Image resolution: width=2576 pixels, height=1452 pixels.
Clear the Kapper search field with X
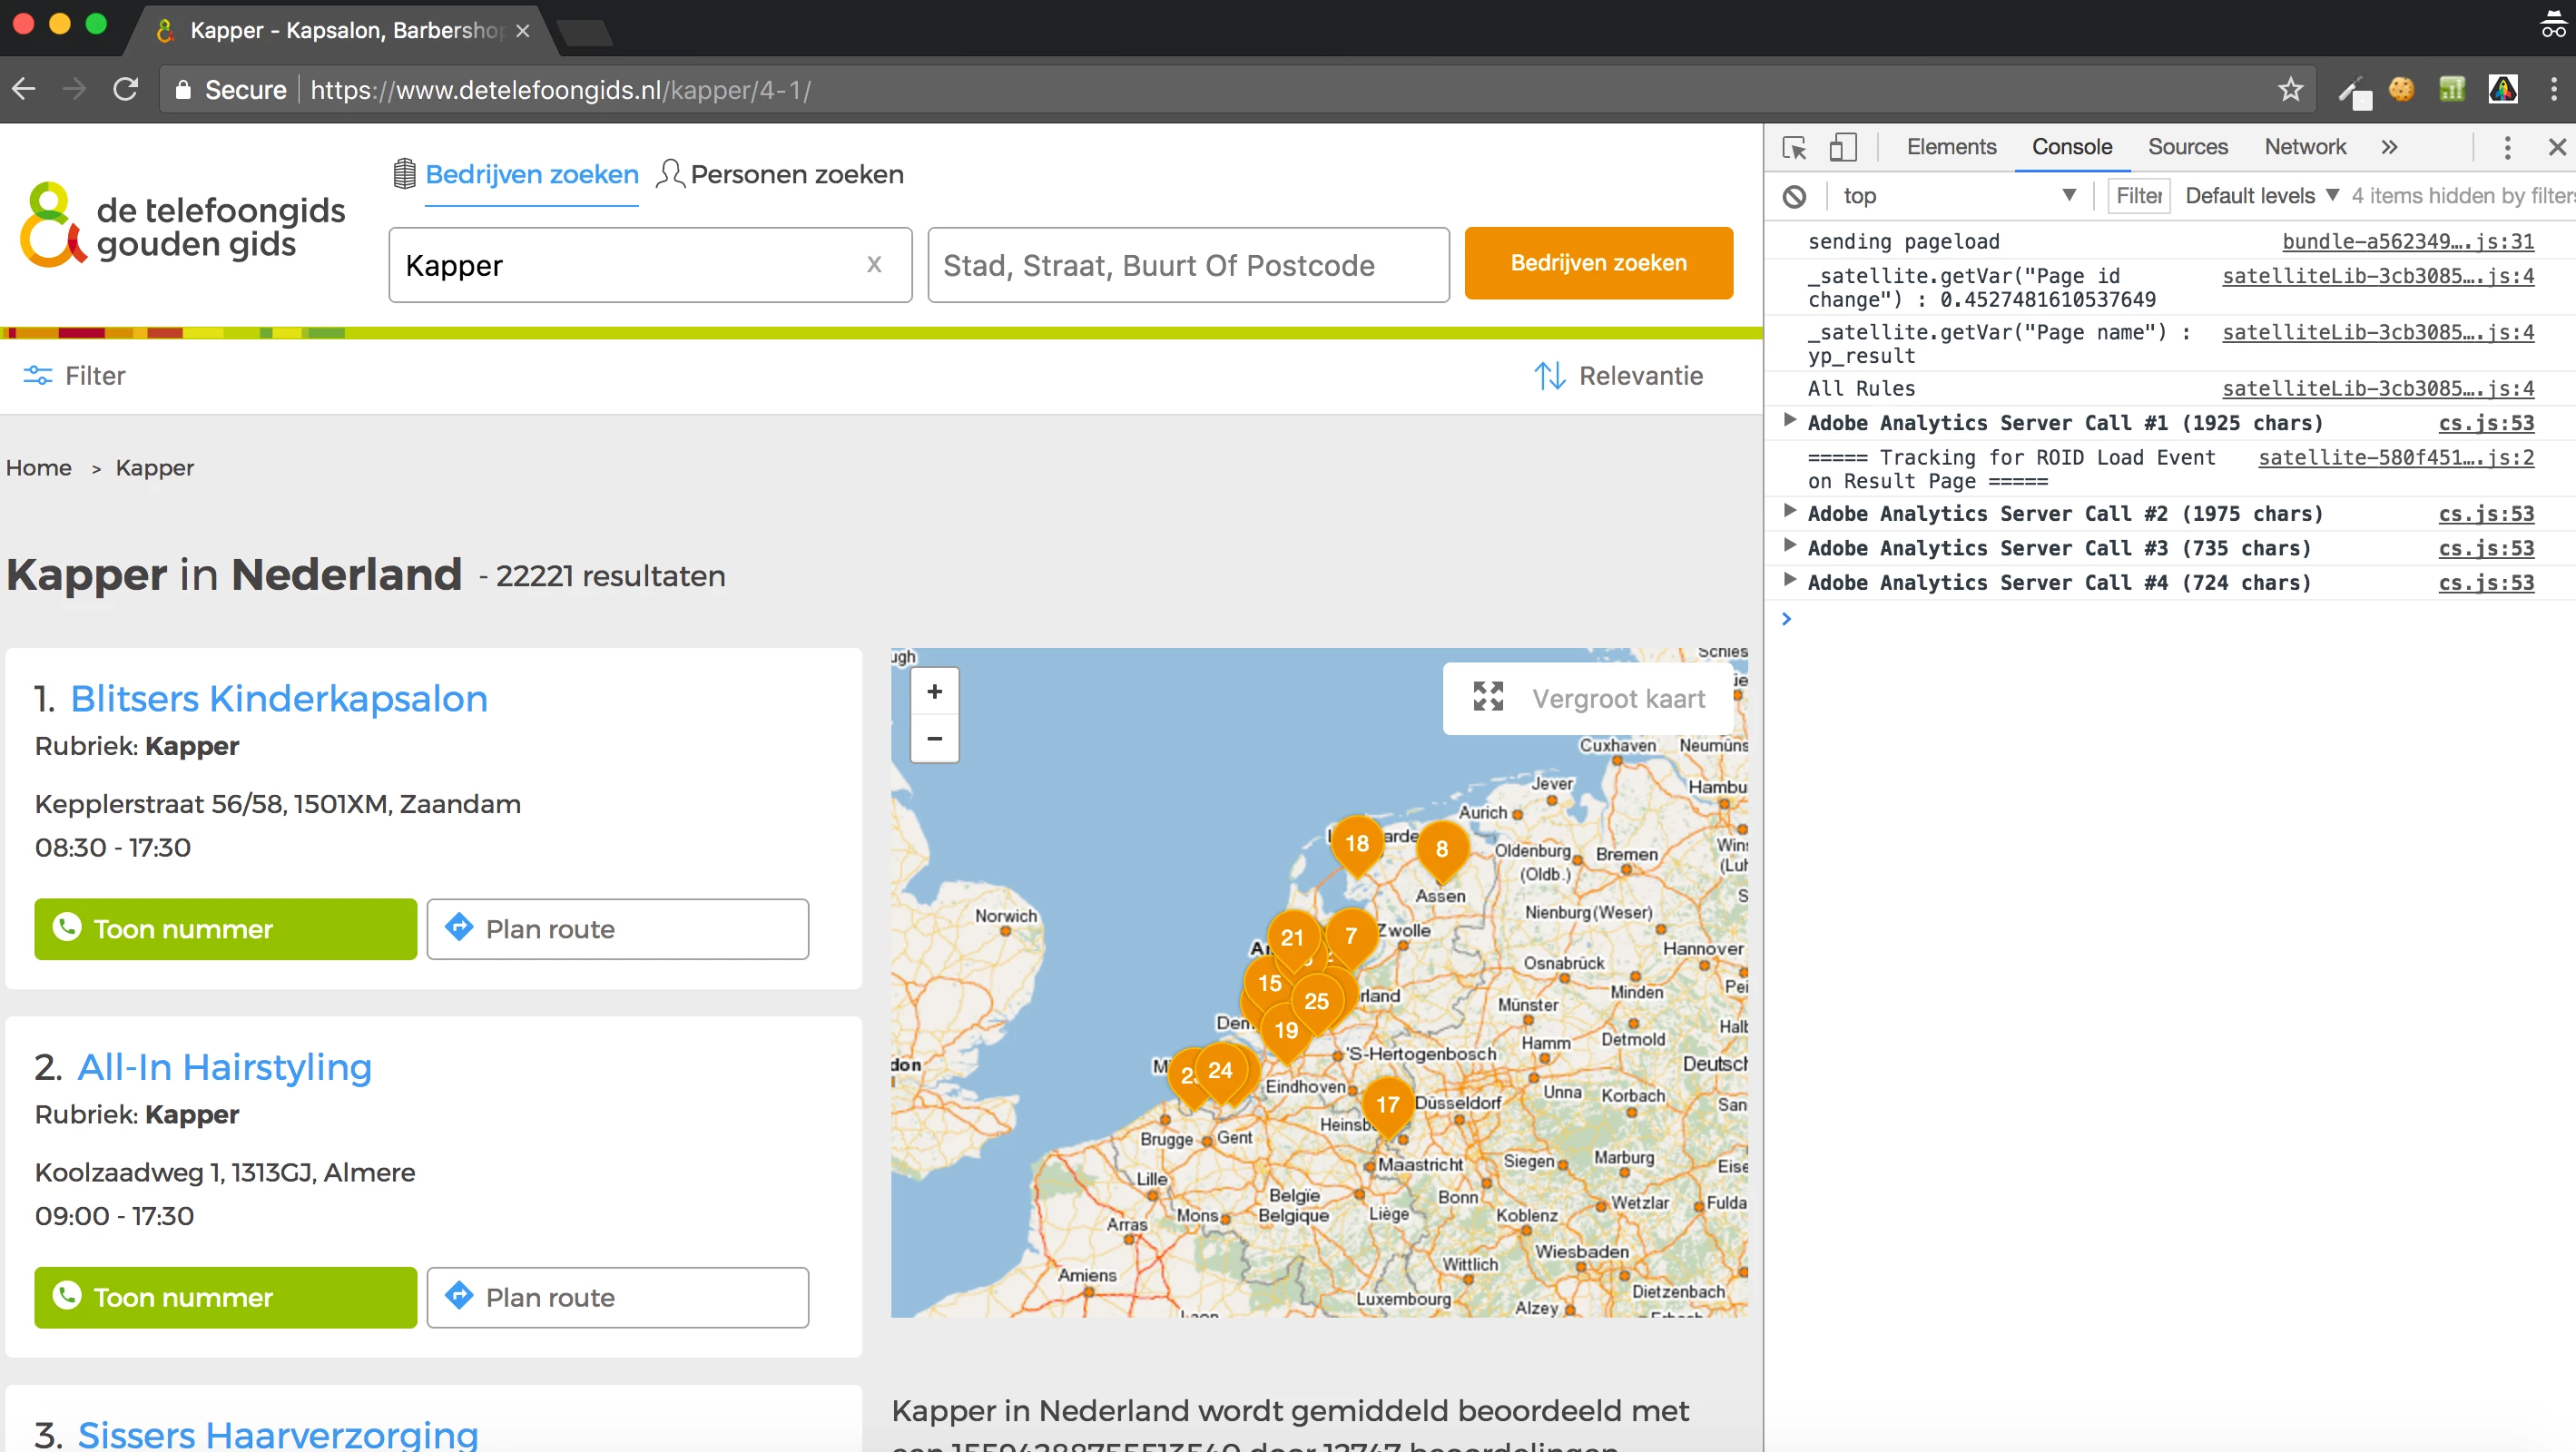coord(874,264)
